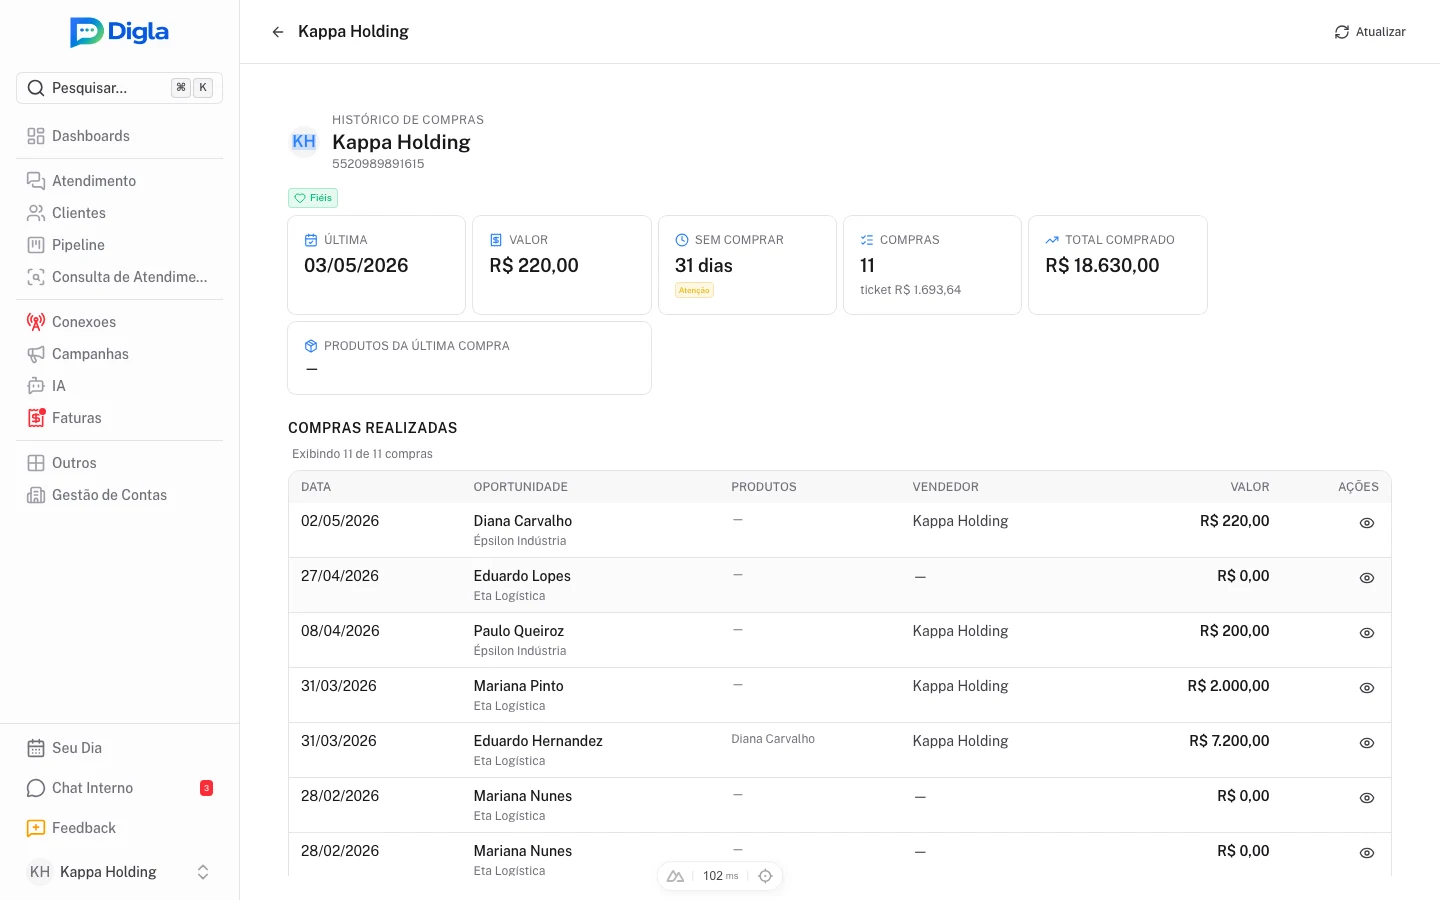The image size is (1440, 900).
Task: Open Dashboards in the sidebar
Action: (119, 136)
